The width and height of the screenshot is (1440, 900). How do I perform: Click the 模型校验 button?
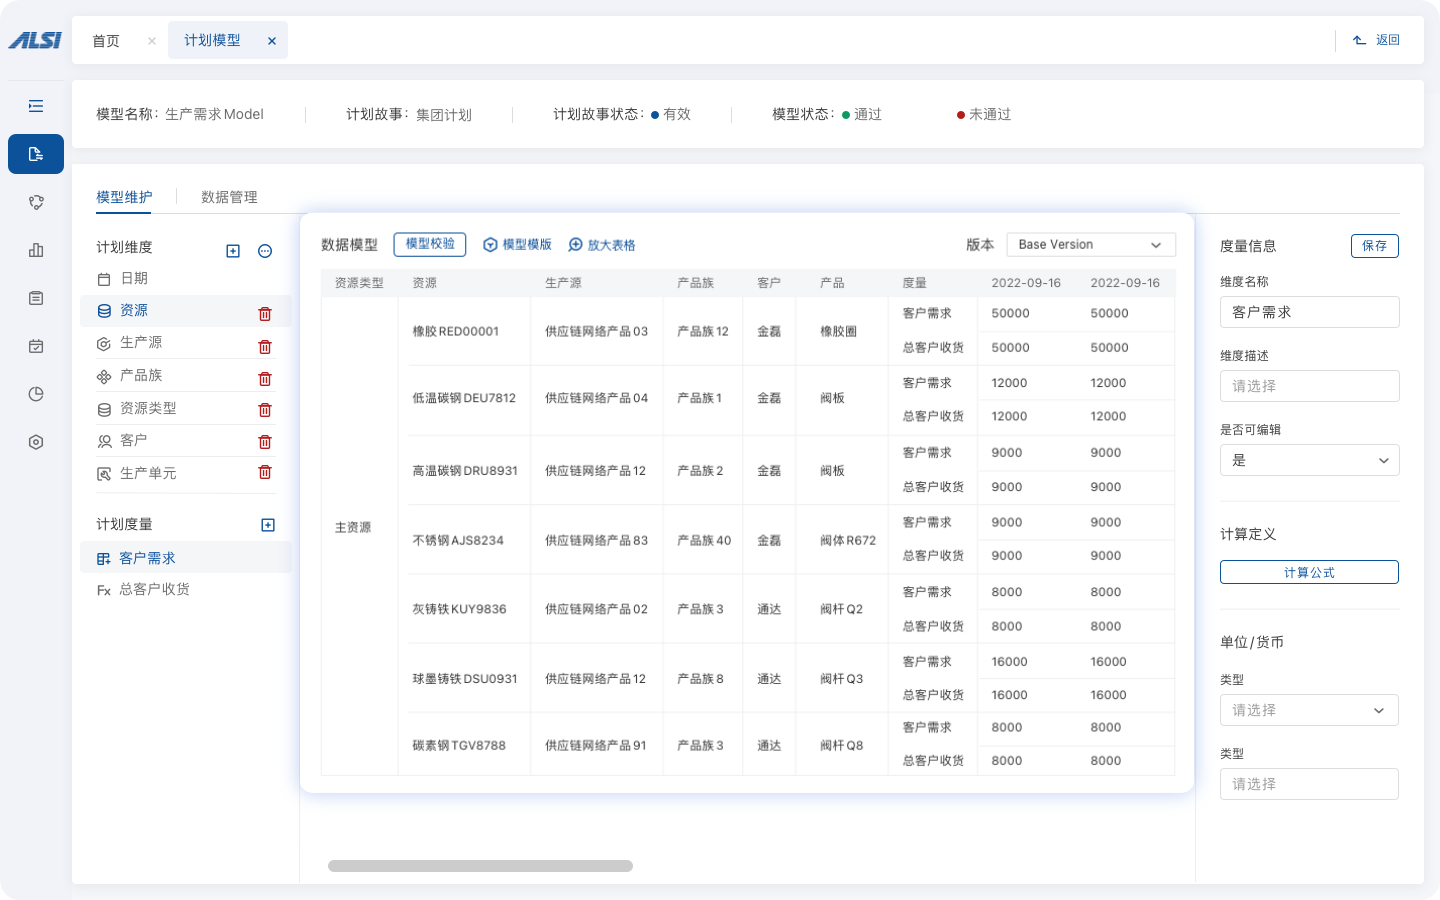click(x=429, y=244)
